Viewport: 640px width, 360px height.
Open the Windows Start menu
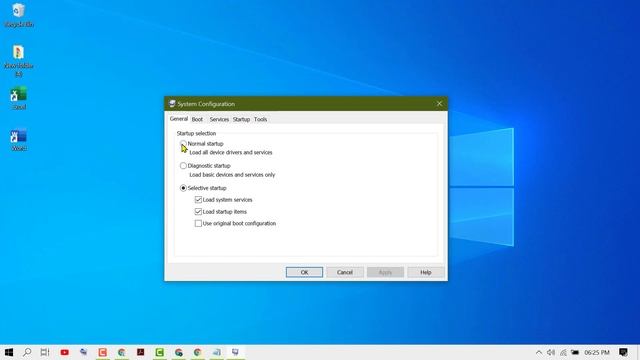coord(9,352)
